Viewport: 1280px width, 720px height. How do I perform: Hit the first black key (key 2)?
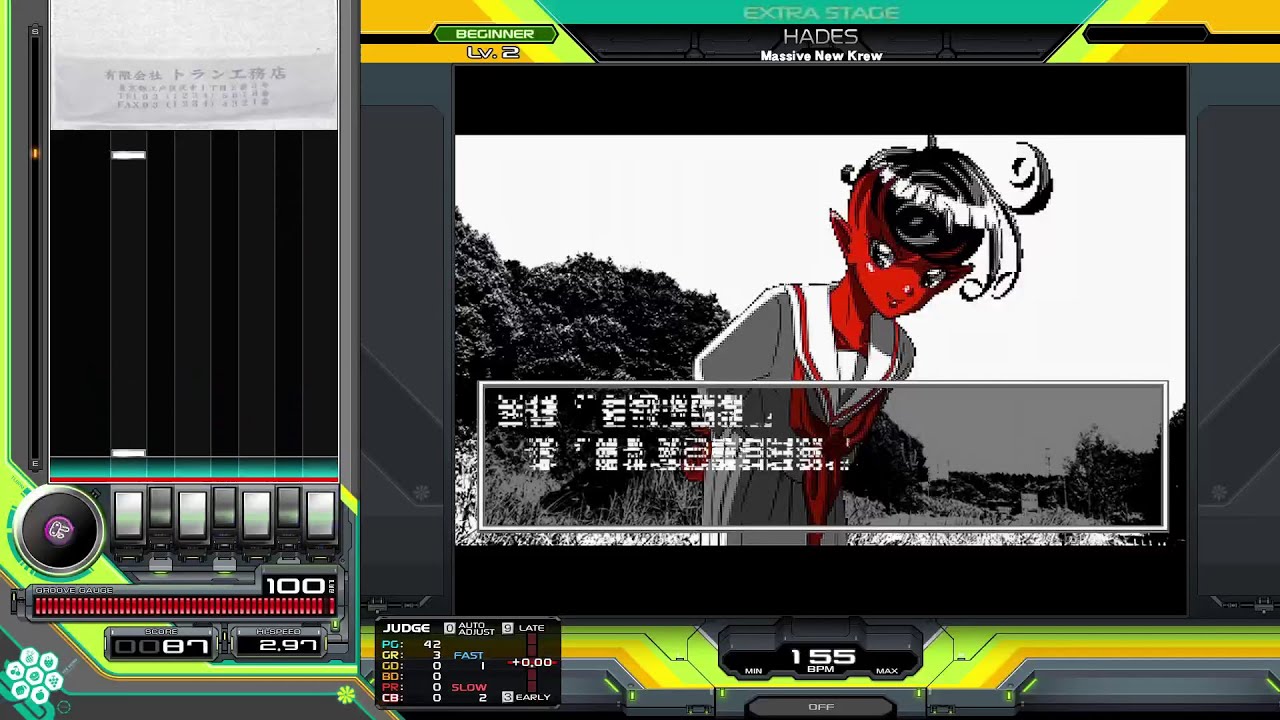[160, 509]
